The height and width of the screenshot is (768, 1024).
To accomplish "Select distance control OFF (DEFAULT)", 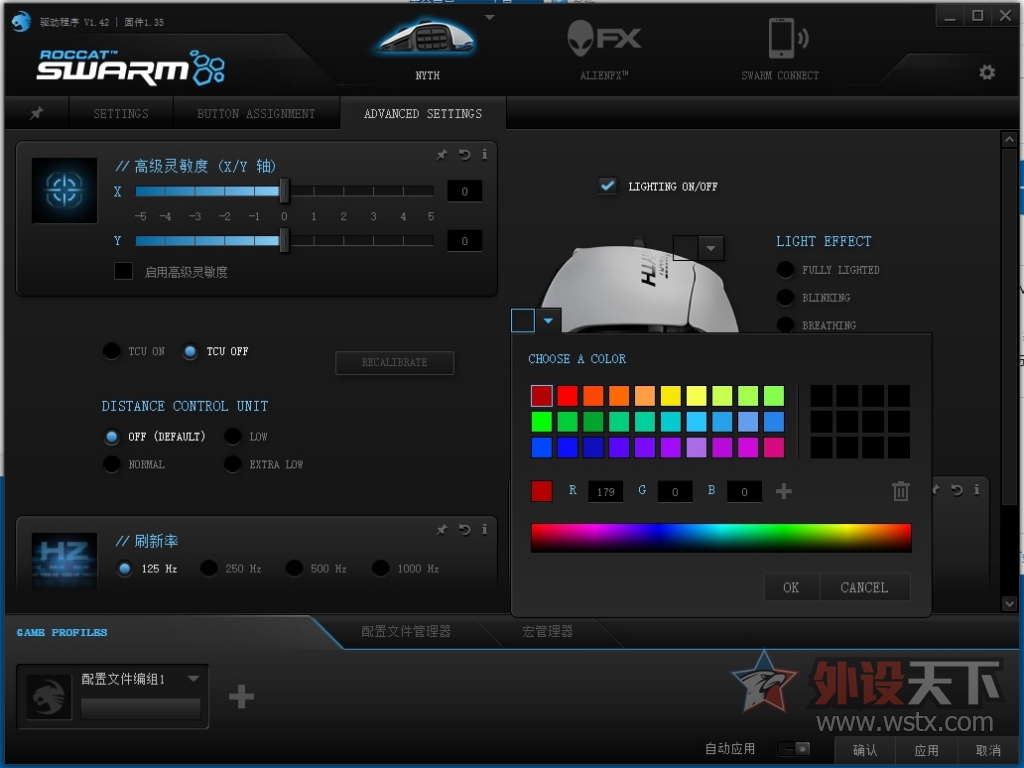I will pyautogui.click(x=112, y=437).
